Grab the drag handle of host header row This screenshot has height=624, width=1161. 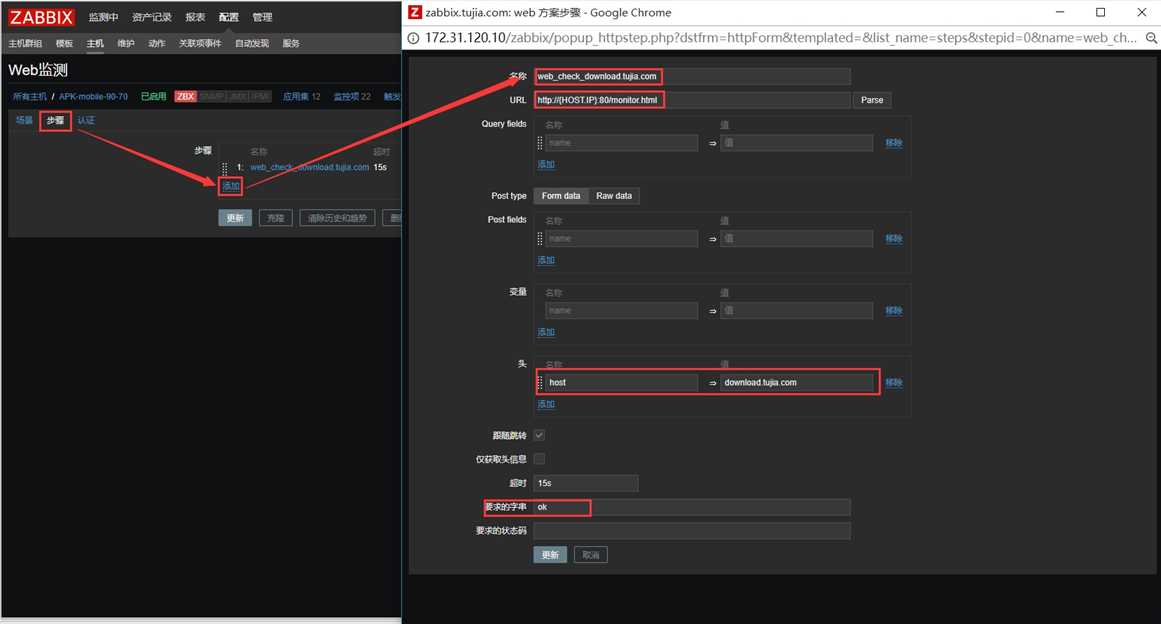(540, 383)
